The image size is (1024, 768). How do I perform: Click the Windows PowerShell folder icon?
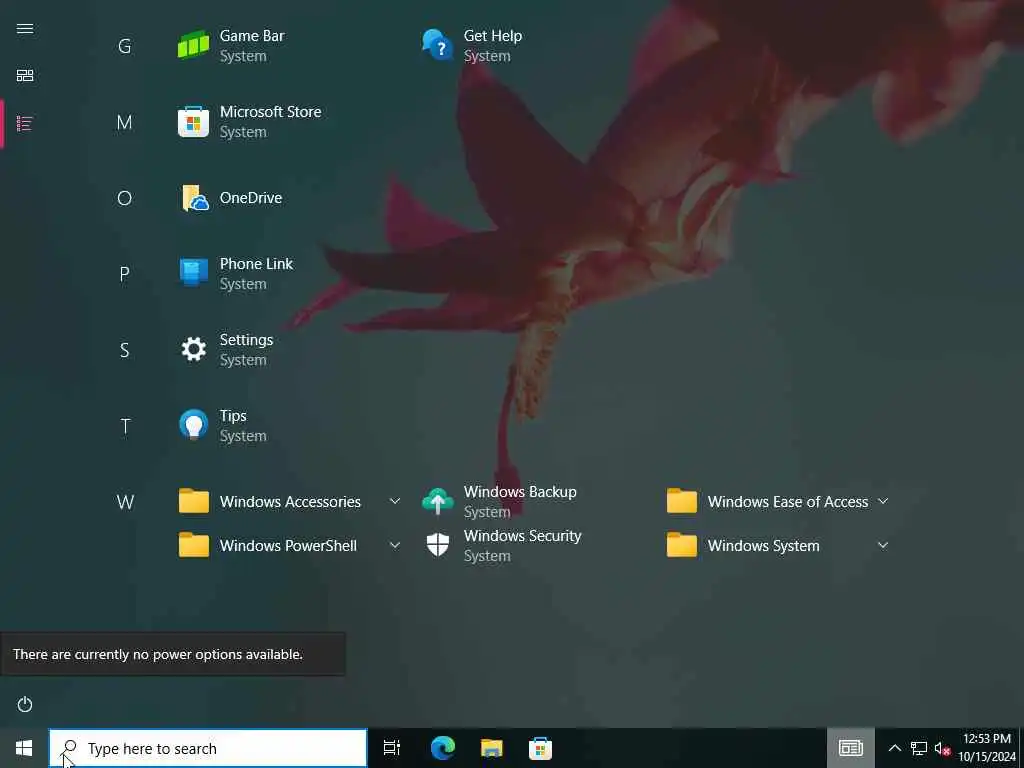[x=193, y=545]
